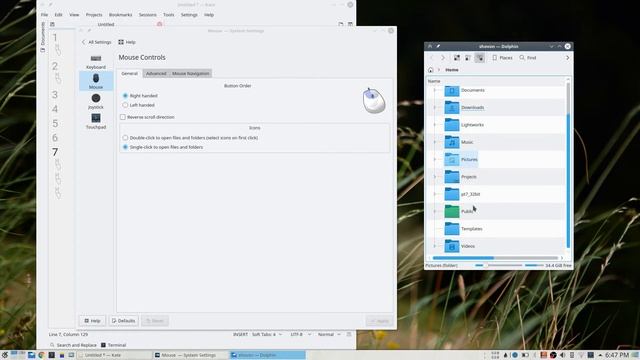Click the mouse illustration in Mouse Controls

[373, 100]
